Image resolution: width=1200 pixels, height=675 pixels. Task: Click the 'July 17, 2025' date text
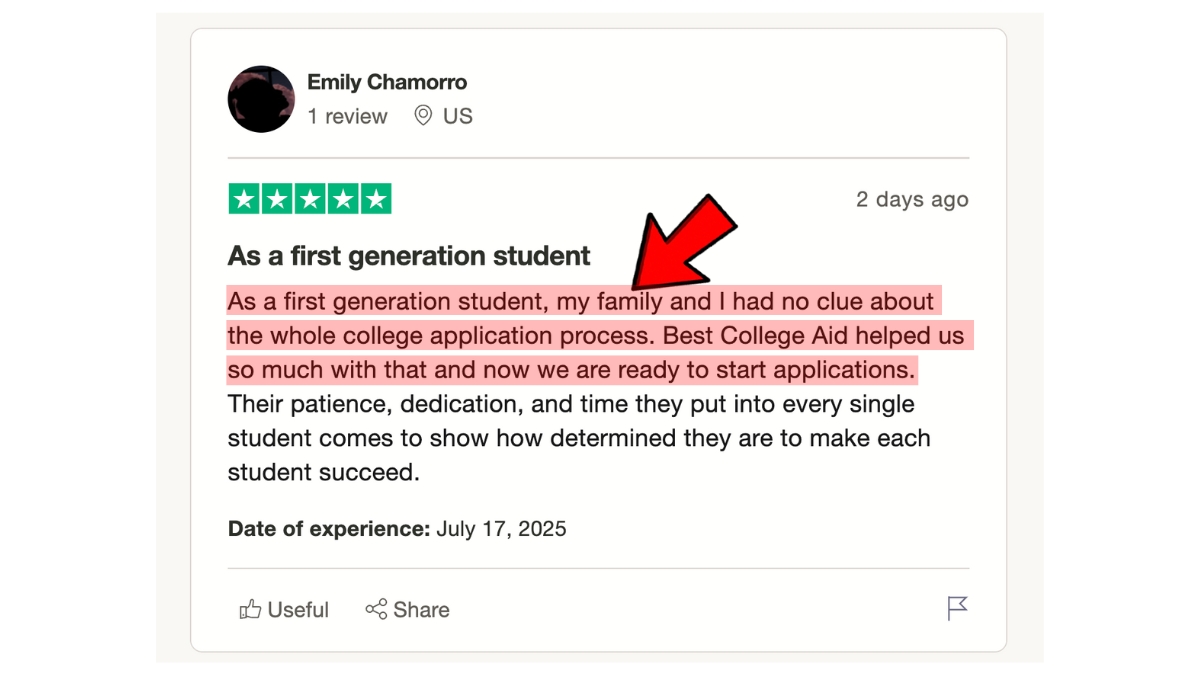pyautogui.click(x=501, y=529)
